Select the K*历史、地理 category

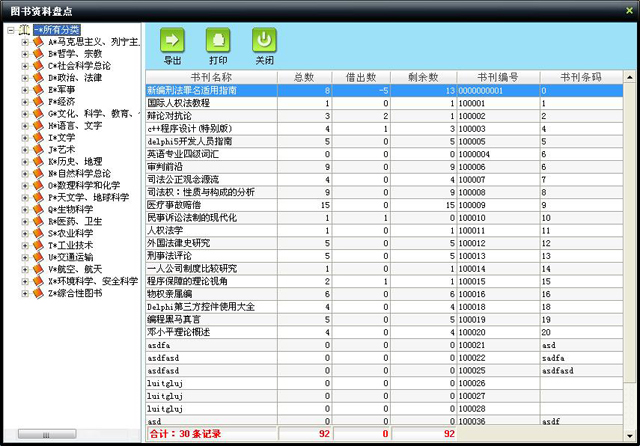tap(74, 161)
